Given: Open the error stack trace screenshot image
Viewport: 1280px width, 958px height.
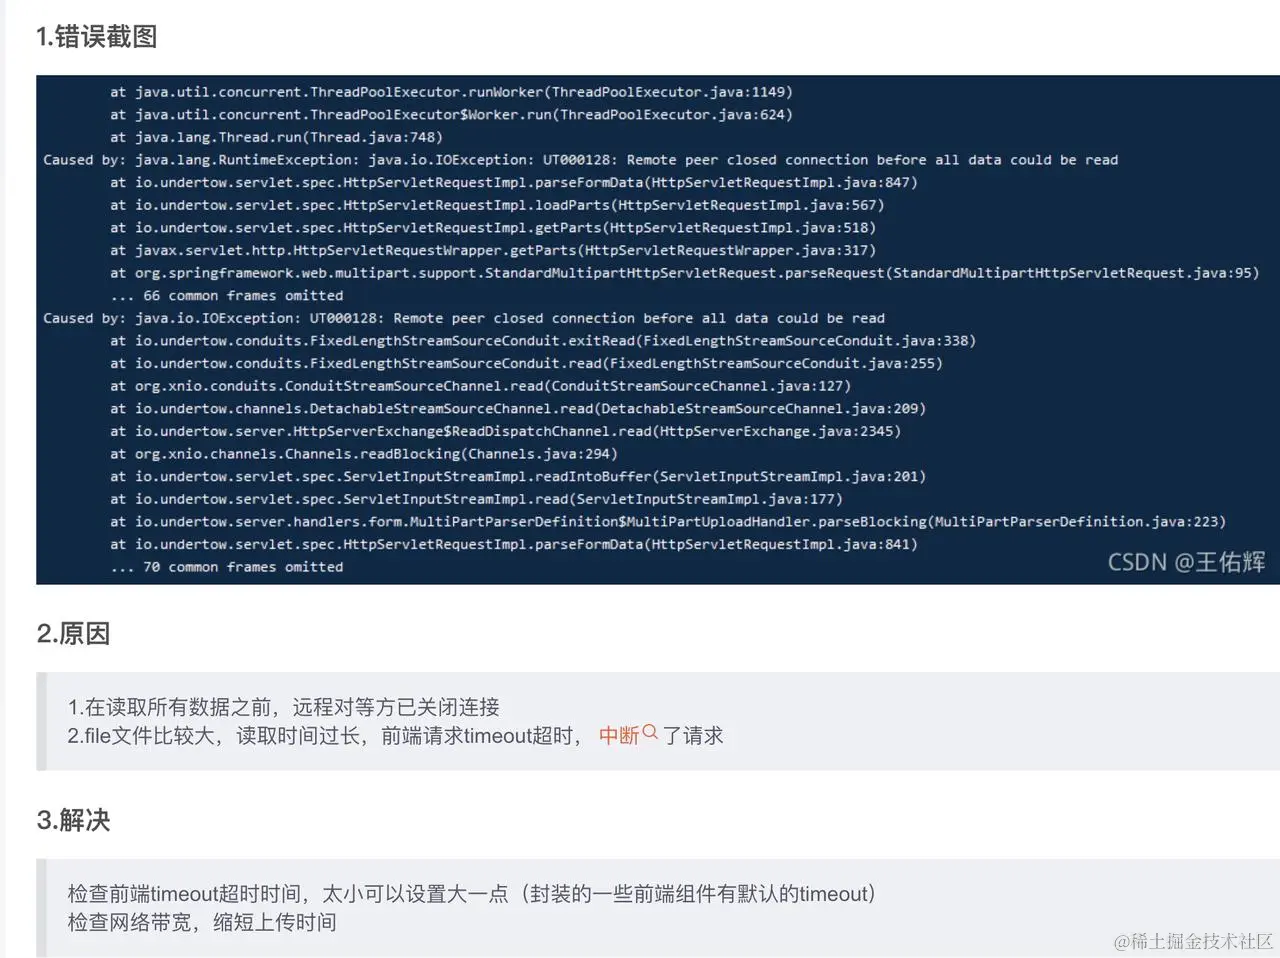Looking at the screenshot, I should 658,330.
